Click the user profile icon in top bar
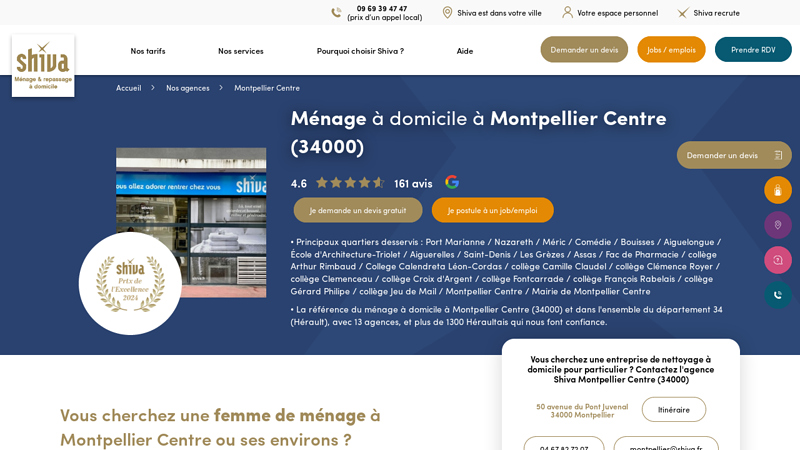 coord(567,12)
